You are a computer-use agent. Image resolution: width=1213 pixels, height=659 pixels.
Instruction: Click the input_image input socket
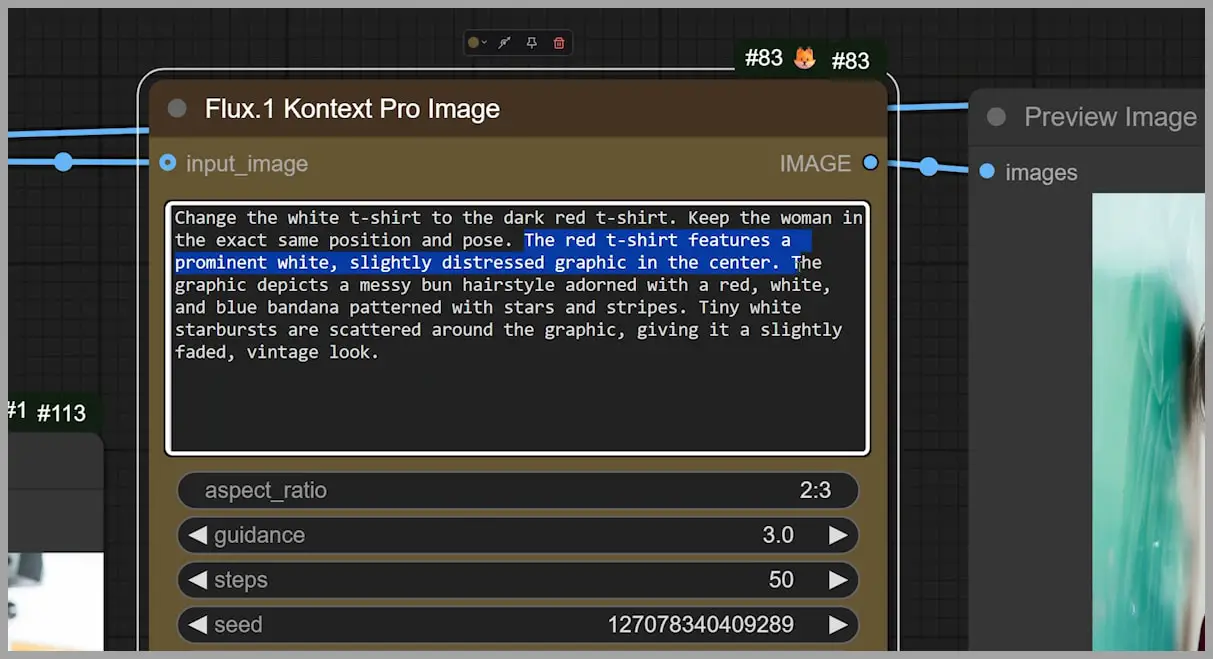tap(168, 163)
